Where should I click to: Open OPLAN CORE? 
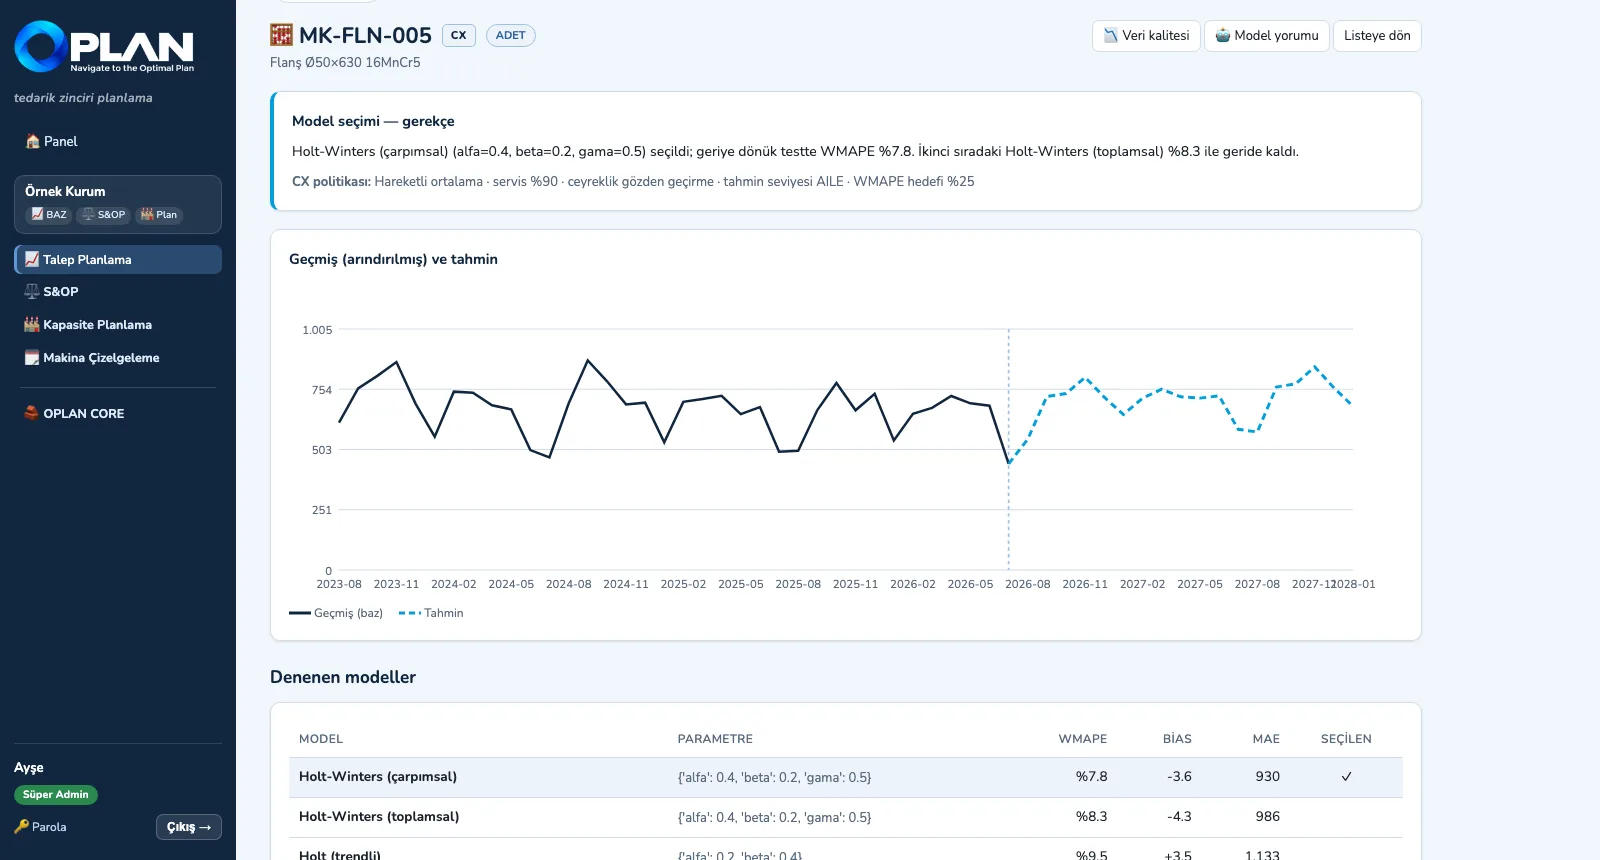pos(118,413)
